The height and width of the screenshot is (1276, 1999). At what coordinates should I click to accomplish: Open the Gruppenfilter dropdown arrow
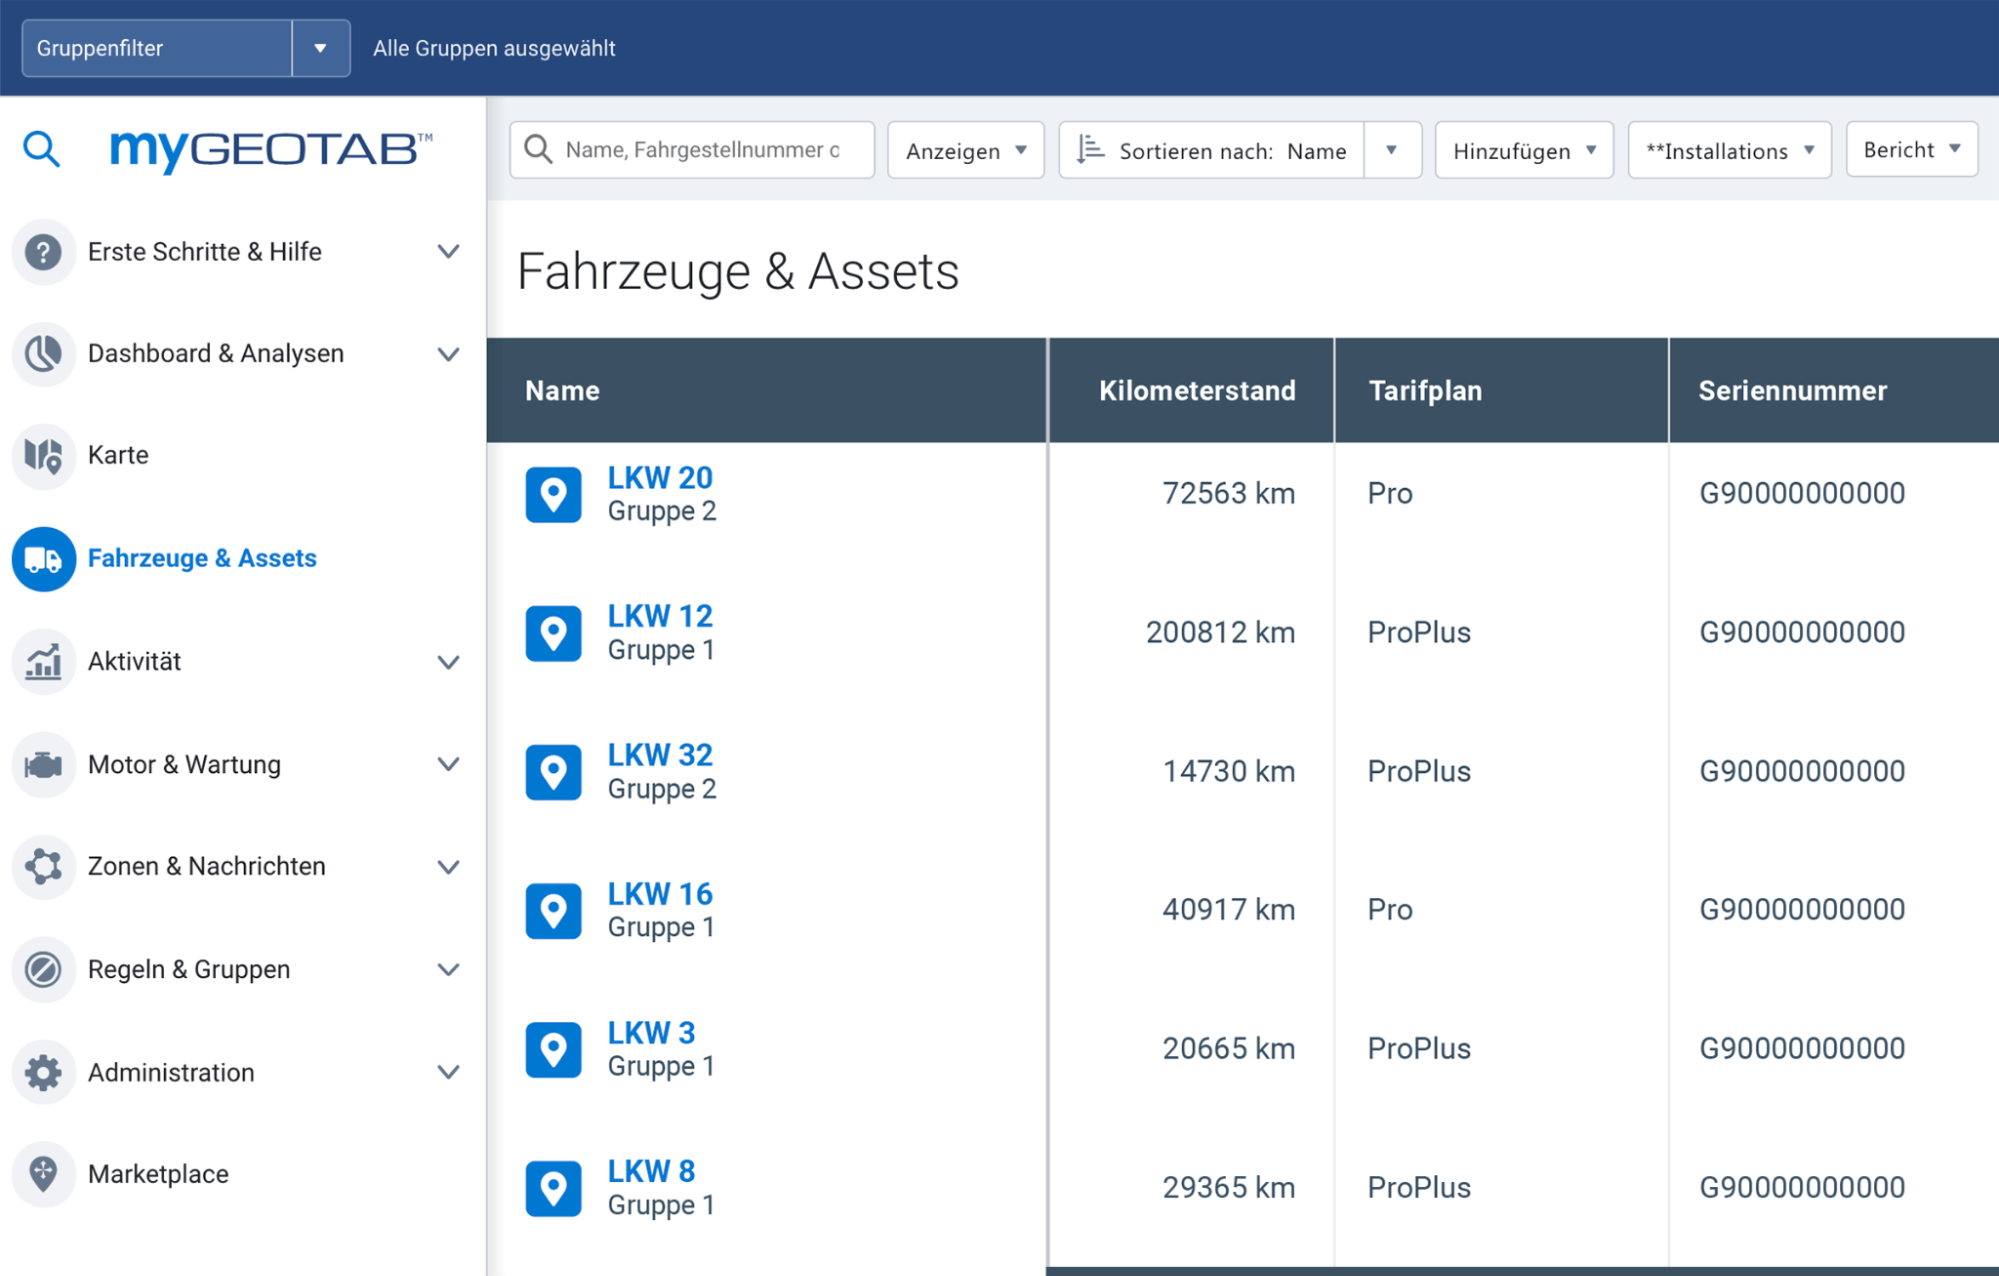click(x=320, y=48)
